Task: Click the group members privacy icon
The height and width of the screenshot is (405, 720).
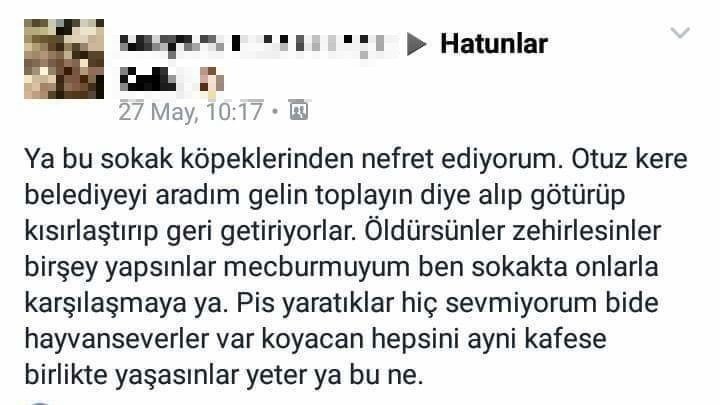Action: point(299,111)
